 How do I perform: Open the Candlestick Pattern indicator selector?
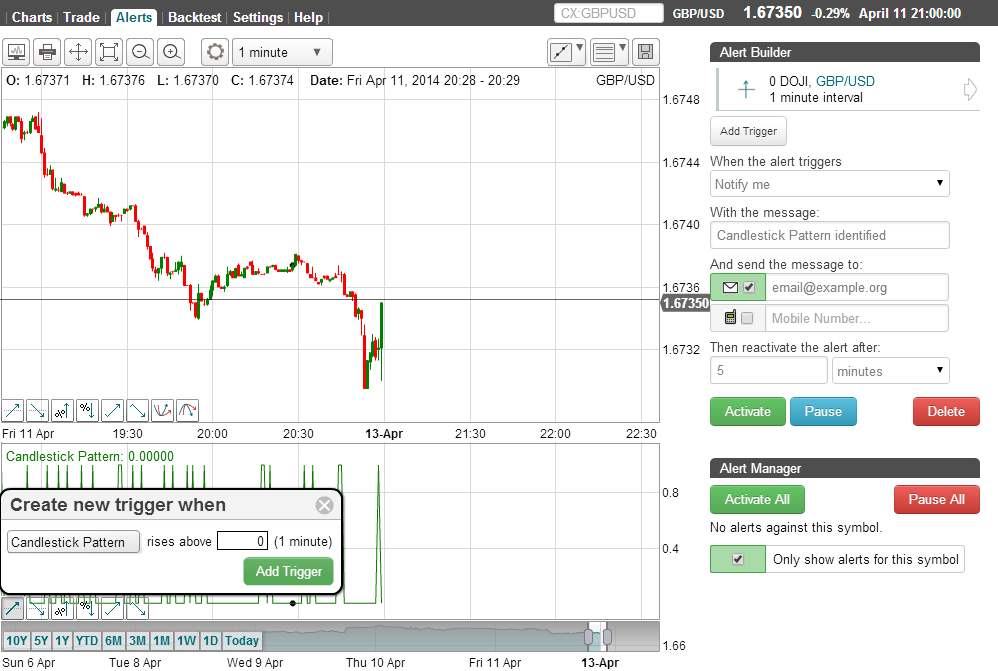click(73, 542)
